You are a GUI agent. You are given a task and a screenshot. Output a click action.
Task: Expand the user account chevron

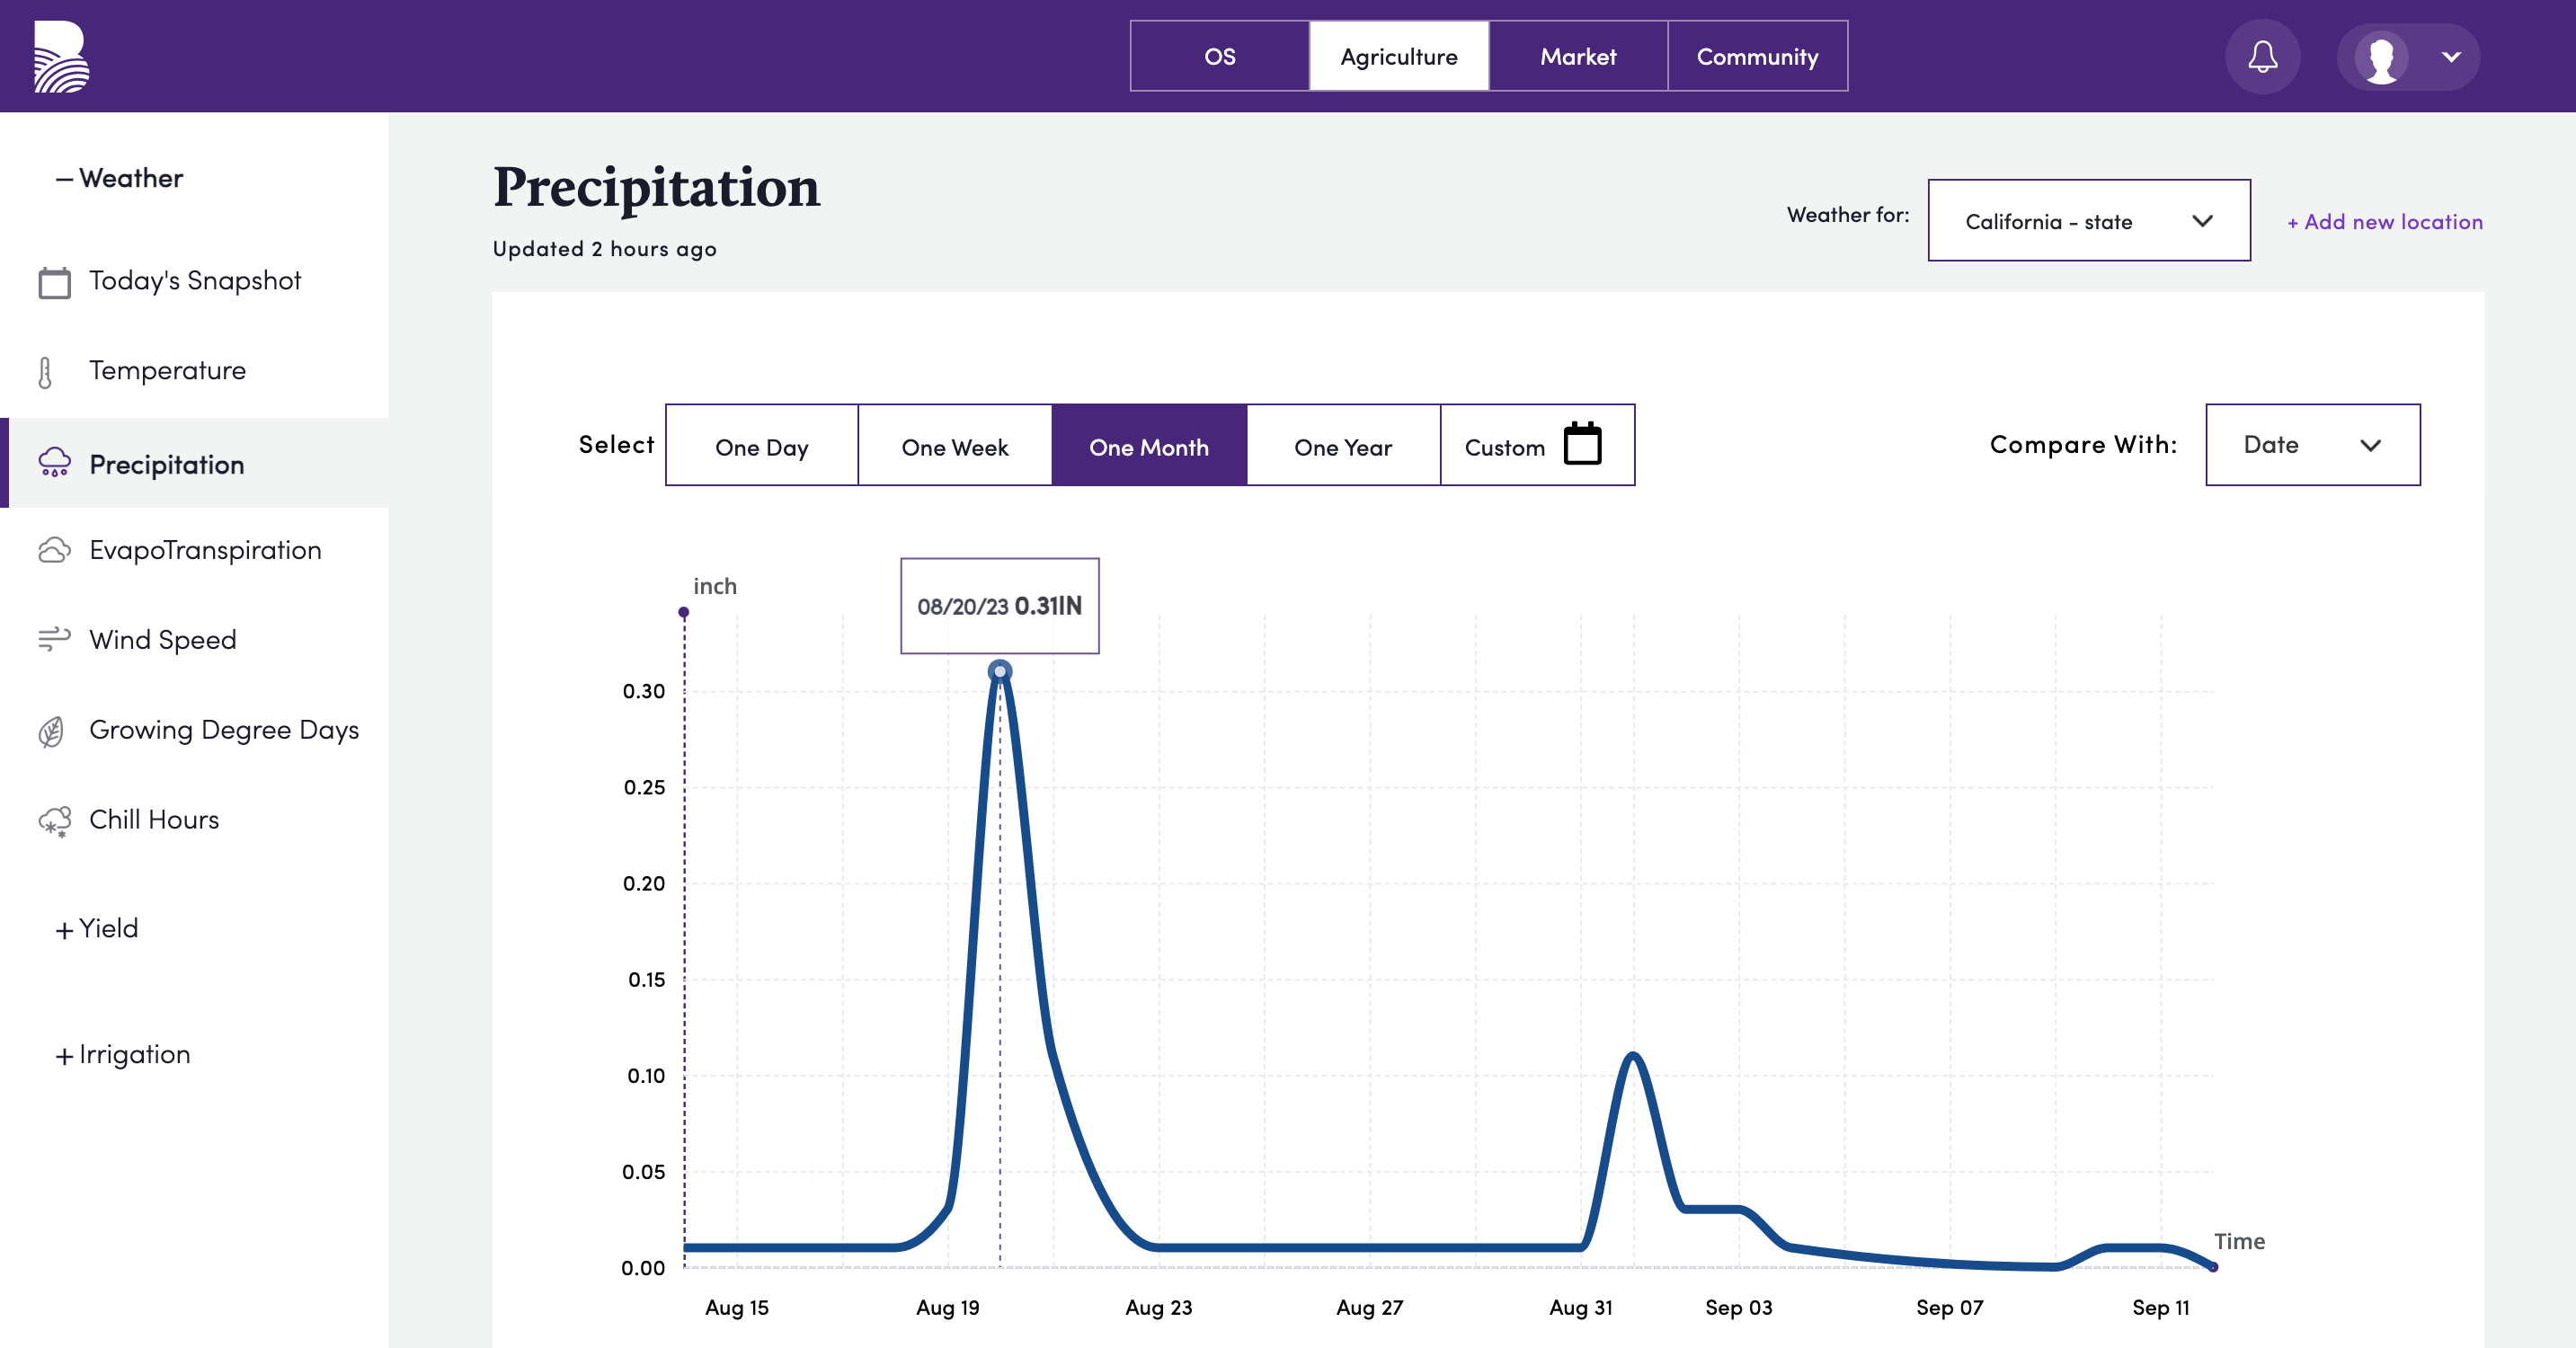coord(2451,57)
